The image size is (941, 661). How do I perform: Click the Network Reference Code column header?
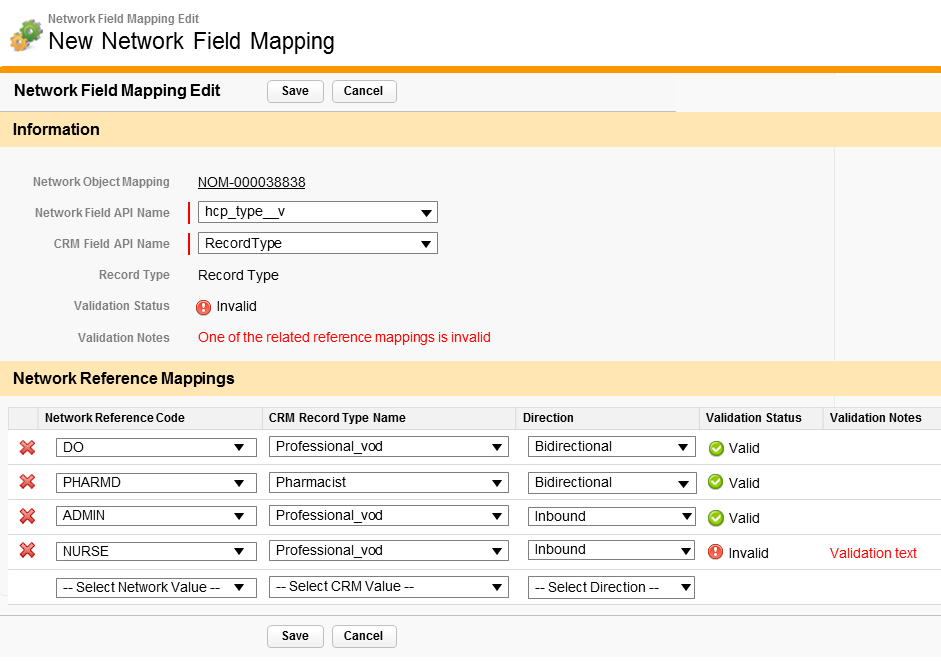115,418
